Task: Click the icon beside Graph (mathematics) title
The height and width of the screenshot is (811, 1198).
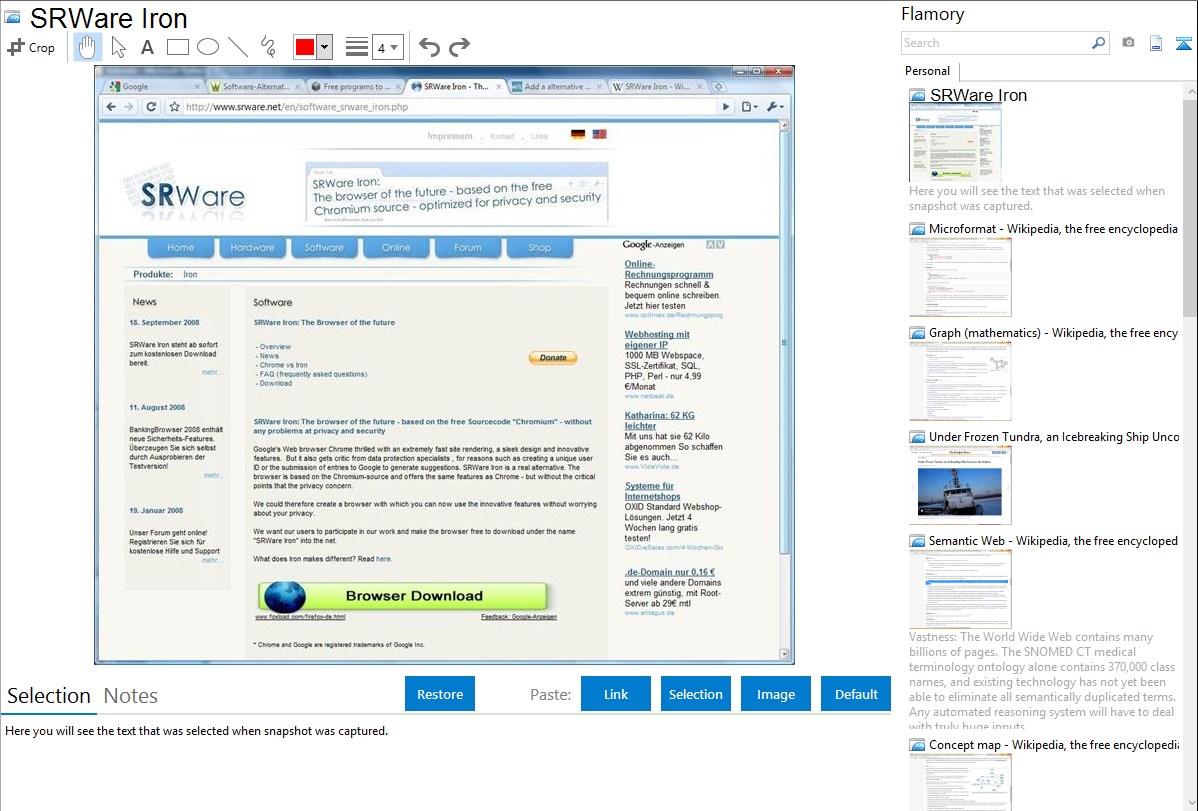Action: [x=917, y=333]
